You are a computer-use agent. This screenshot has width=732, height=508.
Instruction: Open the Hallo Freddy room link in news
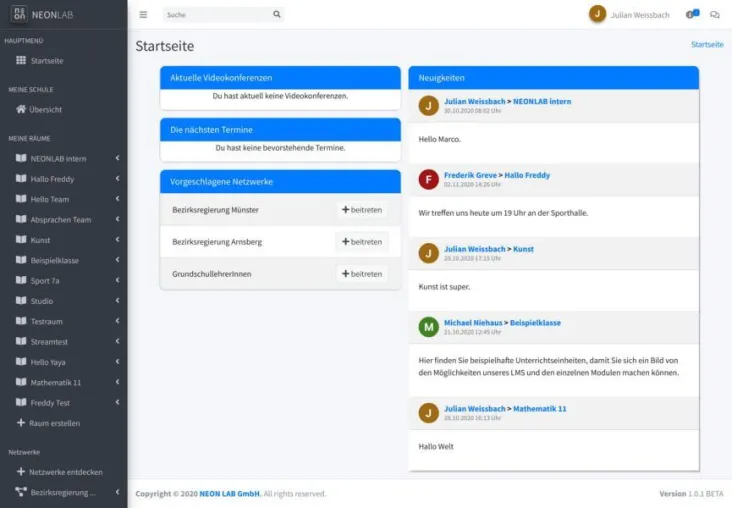coord(527,175)
